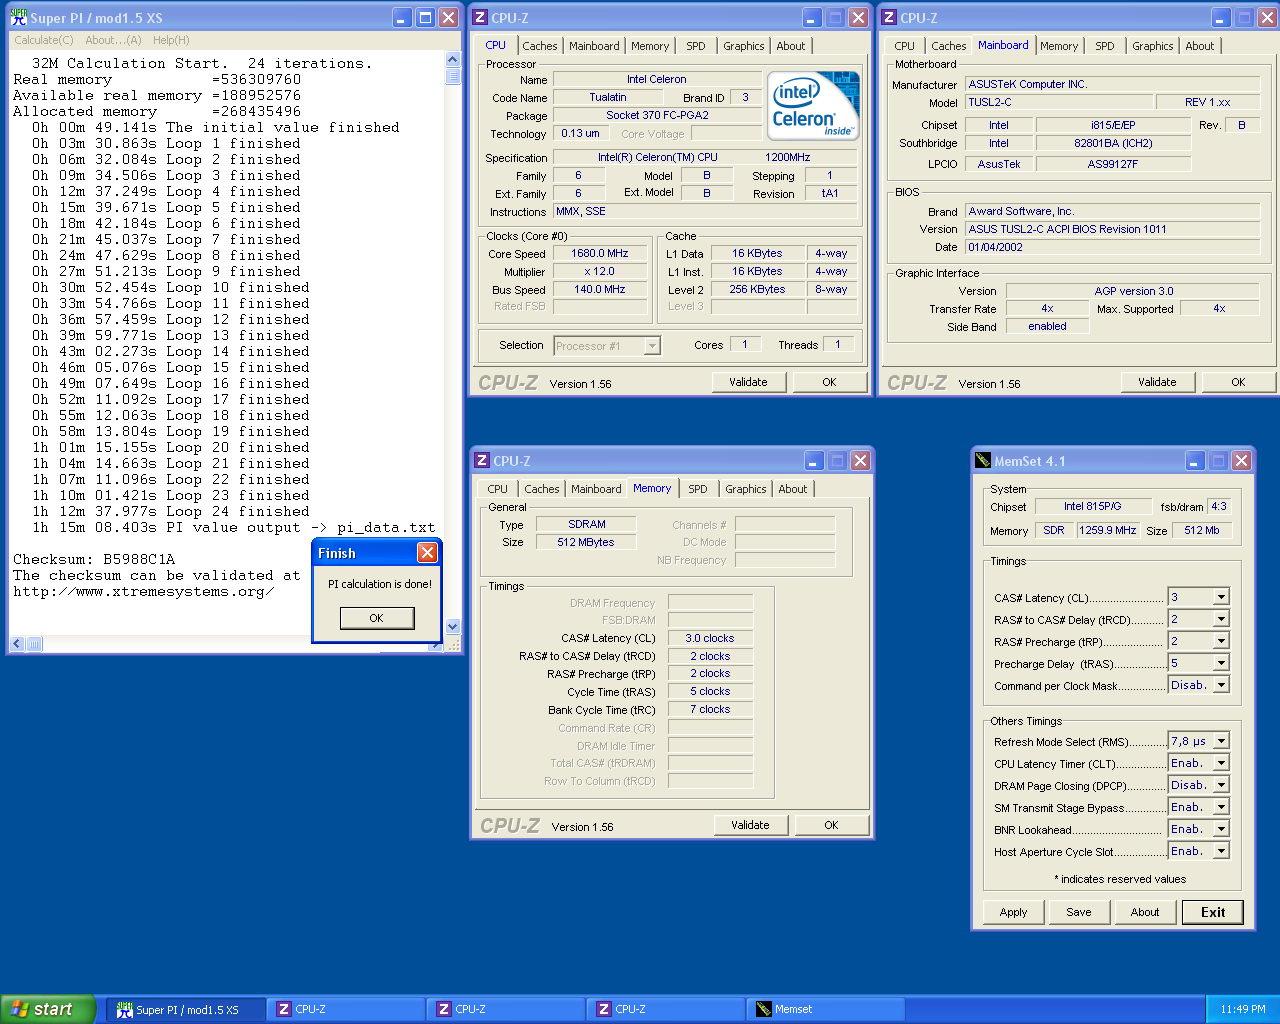Open Refresh Mode Select (RMS) dropdown
This screenshot has width=1280, height=1024.
[x=1221, y=741]
